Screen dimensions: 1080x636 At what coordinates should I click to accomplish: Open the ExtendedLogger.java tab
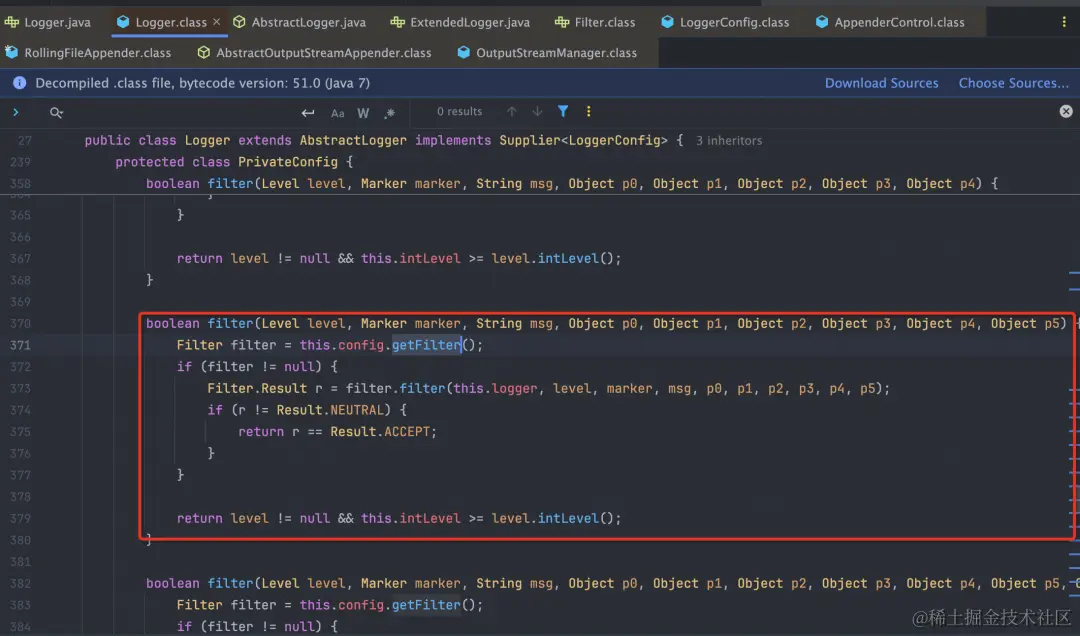tap(460, 22)
